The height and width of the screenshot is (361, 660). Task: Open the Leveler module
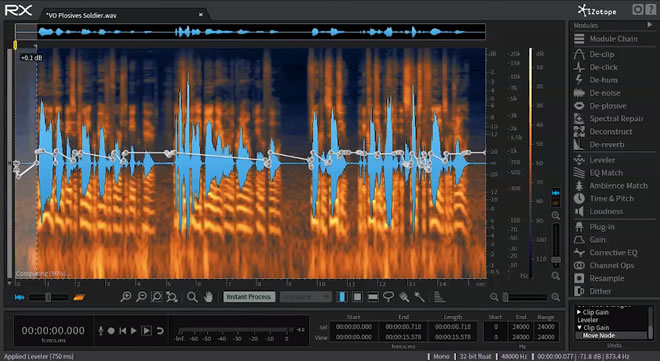[594, 160]
